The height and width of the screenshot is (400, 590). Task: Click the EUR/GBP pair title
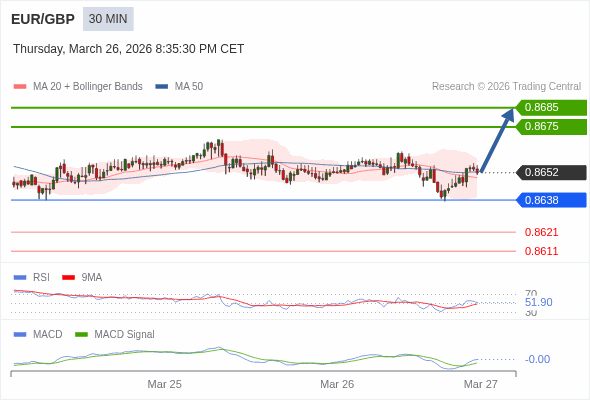coord(43,19)
